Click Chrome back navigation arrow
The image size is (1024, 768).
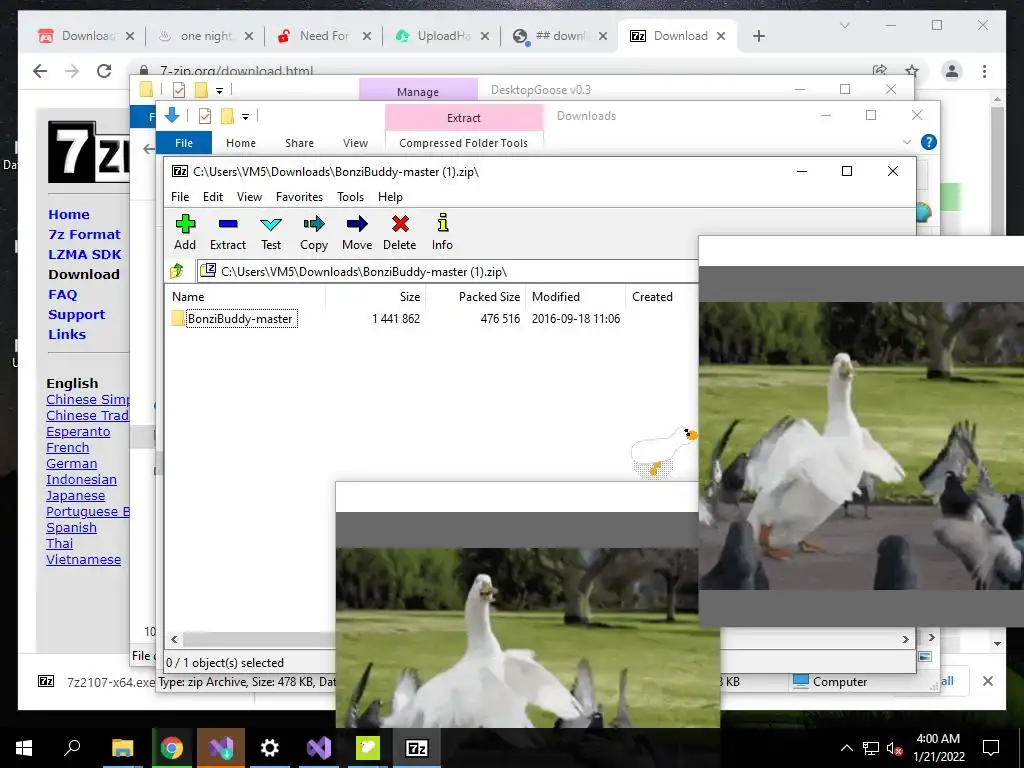click(x=40, y=71)
